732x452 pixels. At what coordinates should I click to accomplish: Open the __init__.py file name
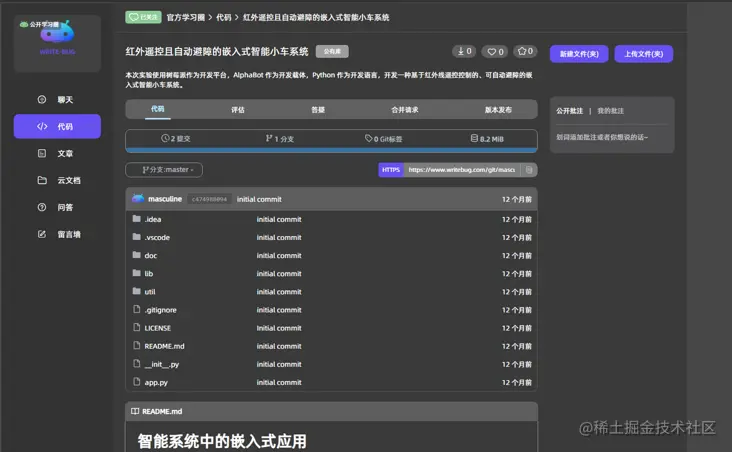(x=162, y=364)
